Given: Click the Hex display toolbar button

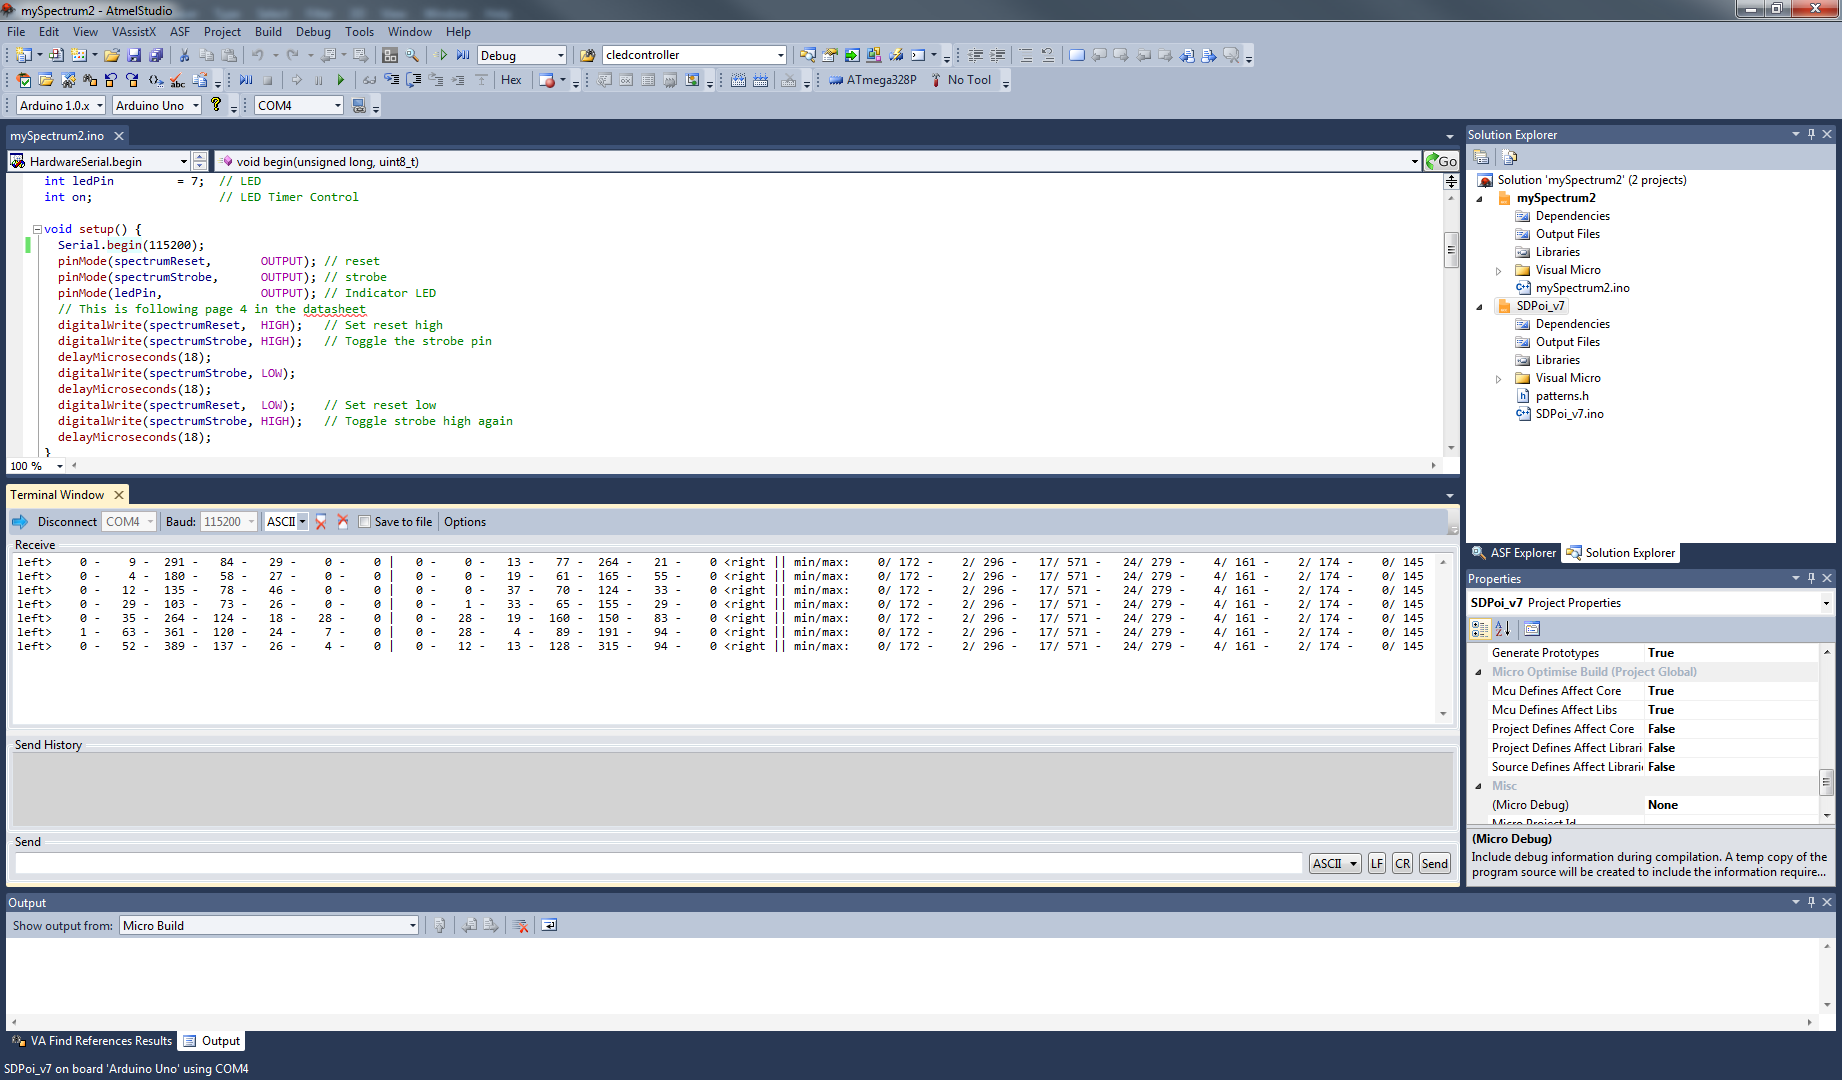Looking at the screenshot, I should coord(511,80).
